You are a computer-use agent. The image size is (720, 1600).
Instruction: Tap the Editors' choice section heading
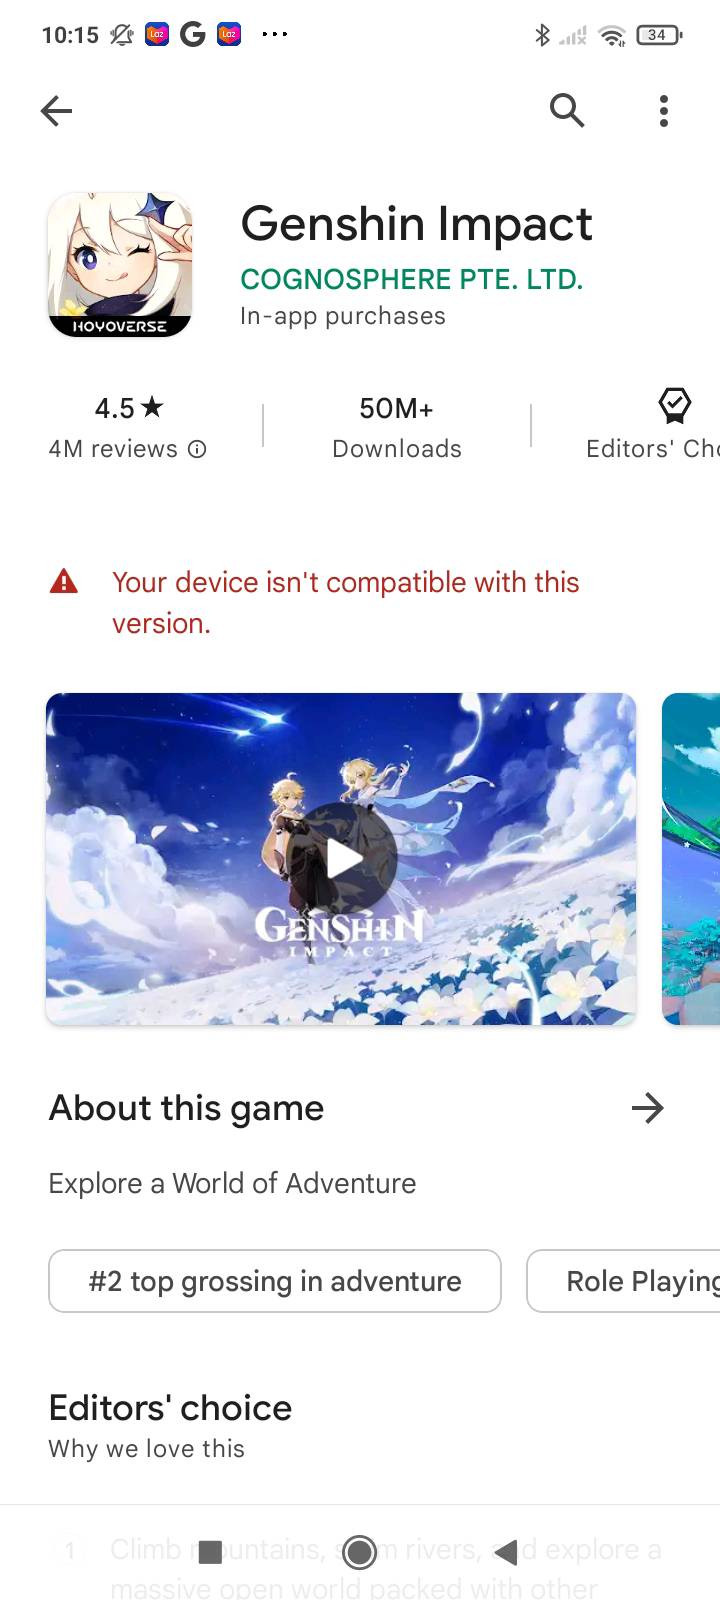point(170,1408)
